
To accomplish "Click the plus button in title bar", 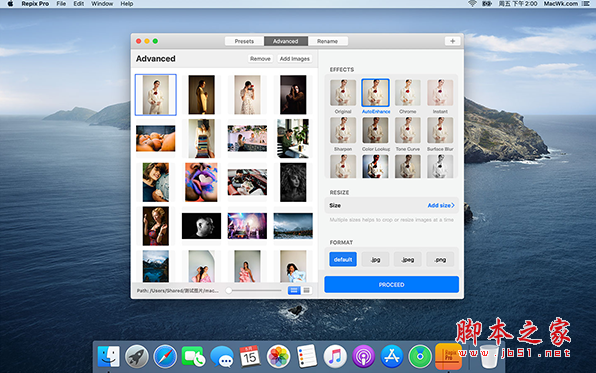I will click(452, 41).
